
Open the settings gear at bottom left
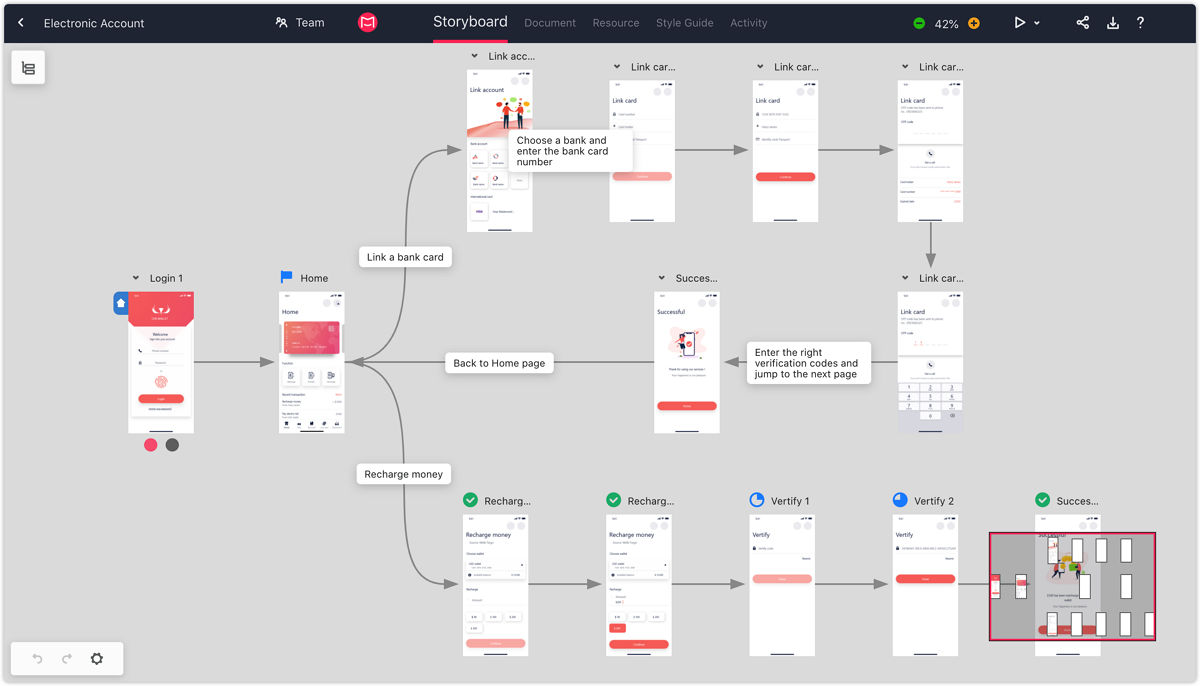(97, 659)
